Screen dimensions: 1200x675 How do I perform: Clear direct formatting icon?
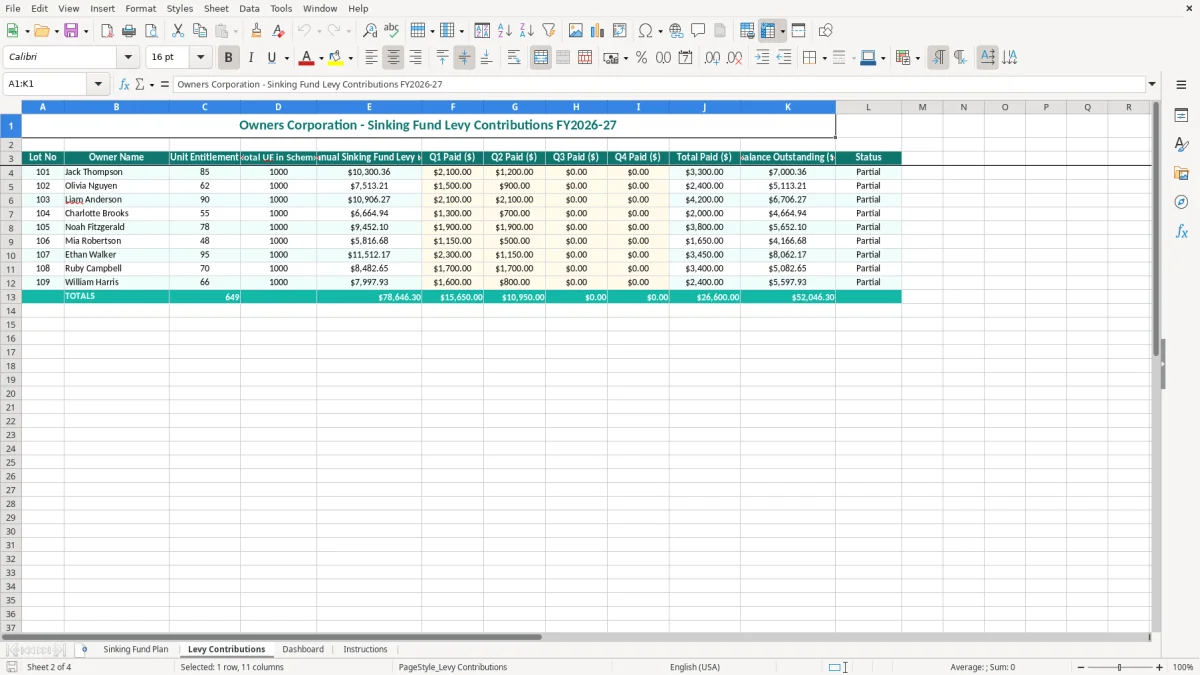278,31
